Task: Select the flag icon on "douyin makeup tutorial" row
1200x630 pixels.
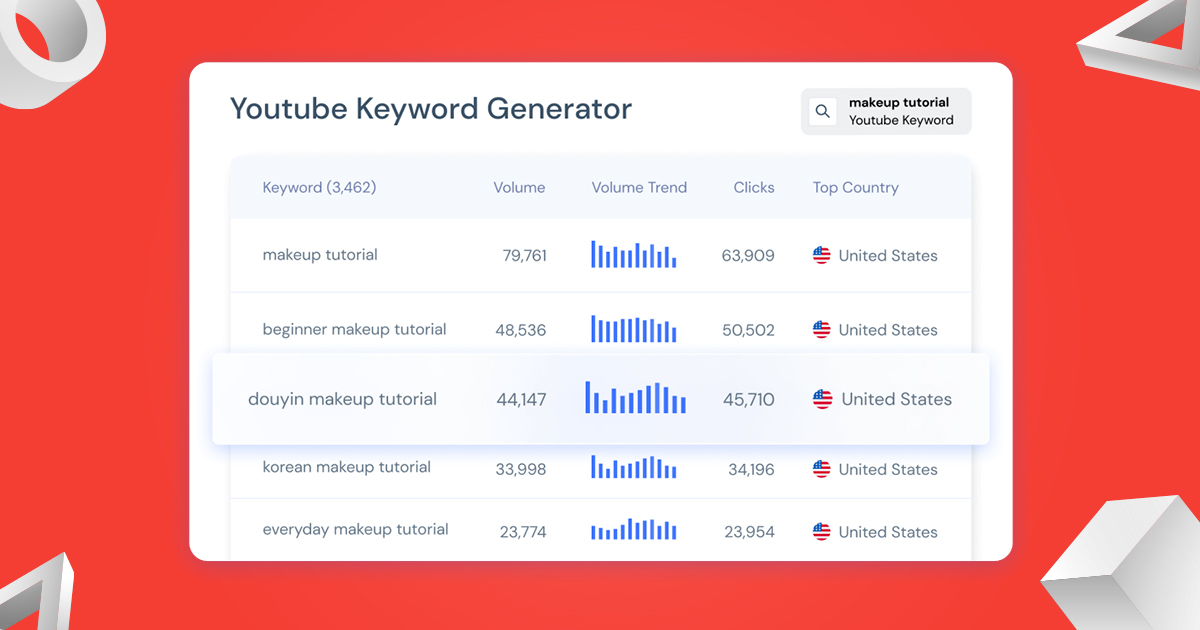Action: pos(822,398)
